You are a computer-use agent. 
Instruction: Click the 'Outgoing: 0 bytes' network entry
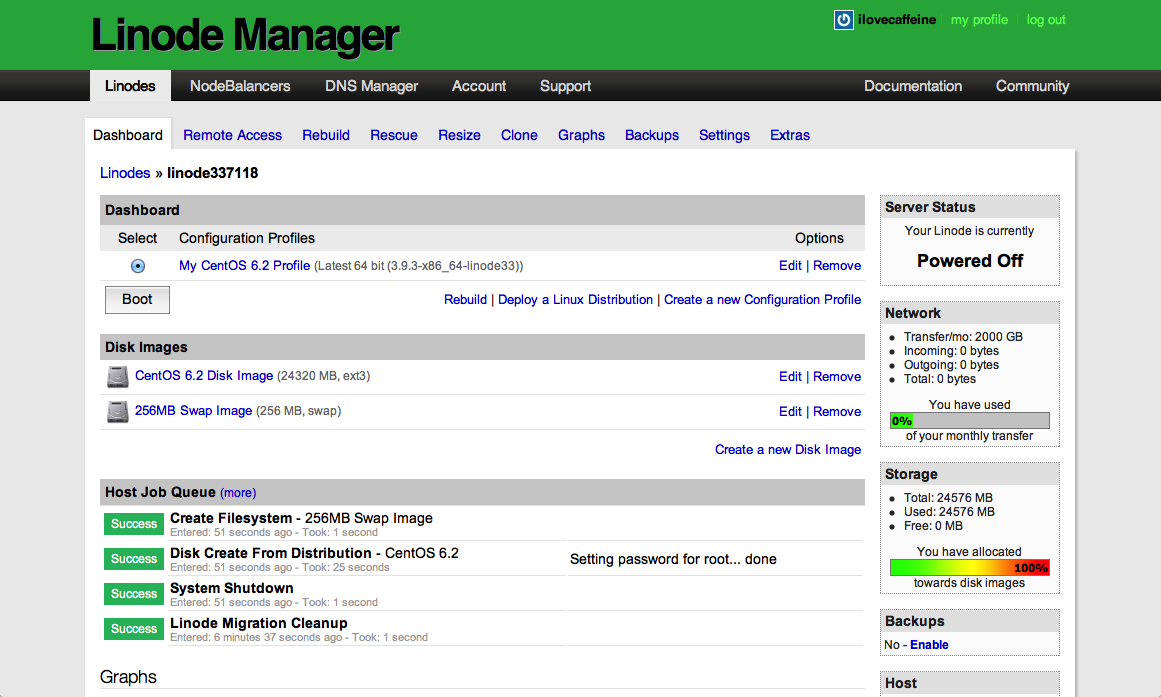(951, 364)
